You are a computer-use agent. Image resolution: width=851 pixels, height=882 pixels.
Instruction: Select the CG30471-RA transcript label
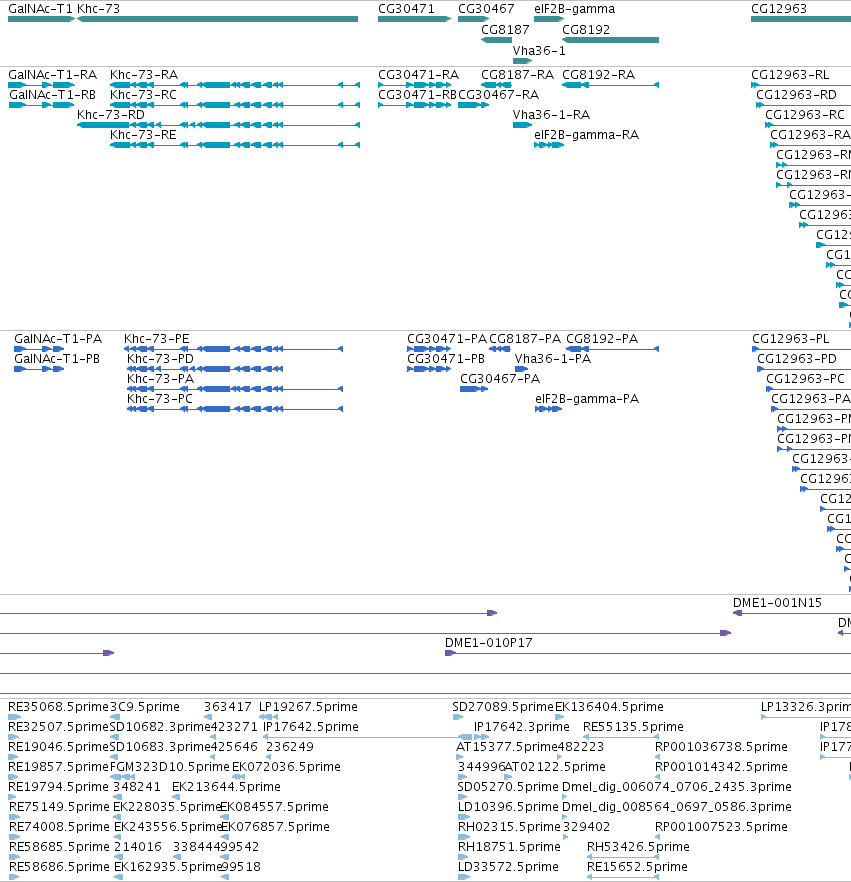click(x=418, y=75)
